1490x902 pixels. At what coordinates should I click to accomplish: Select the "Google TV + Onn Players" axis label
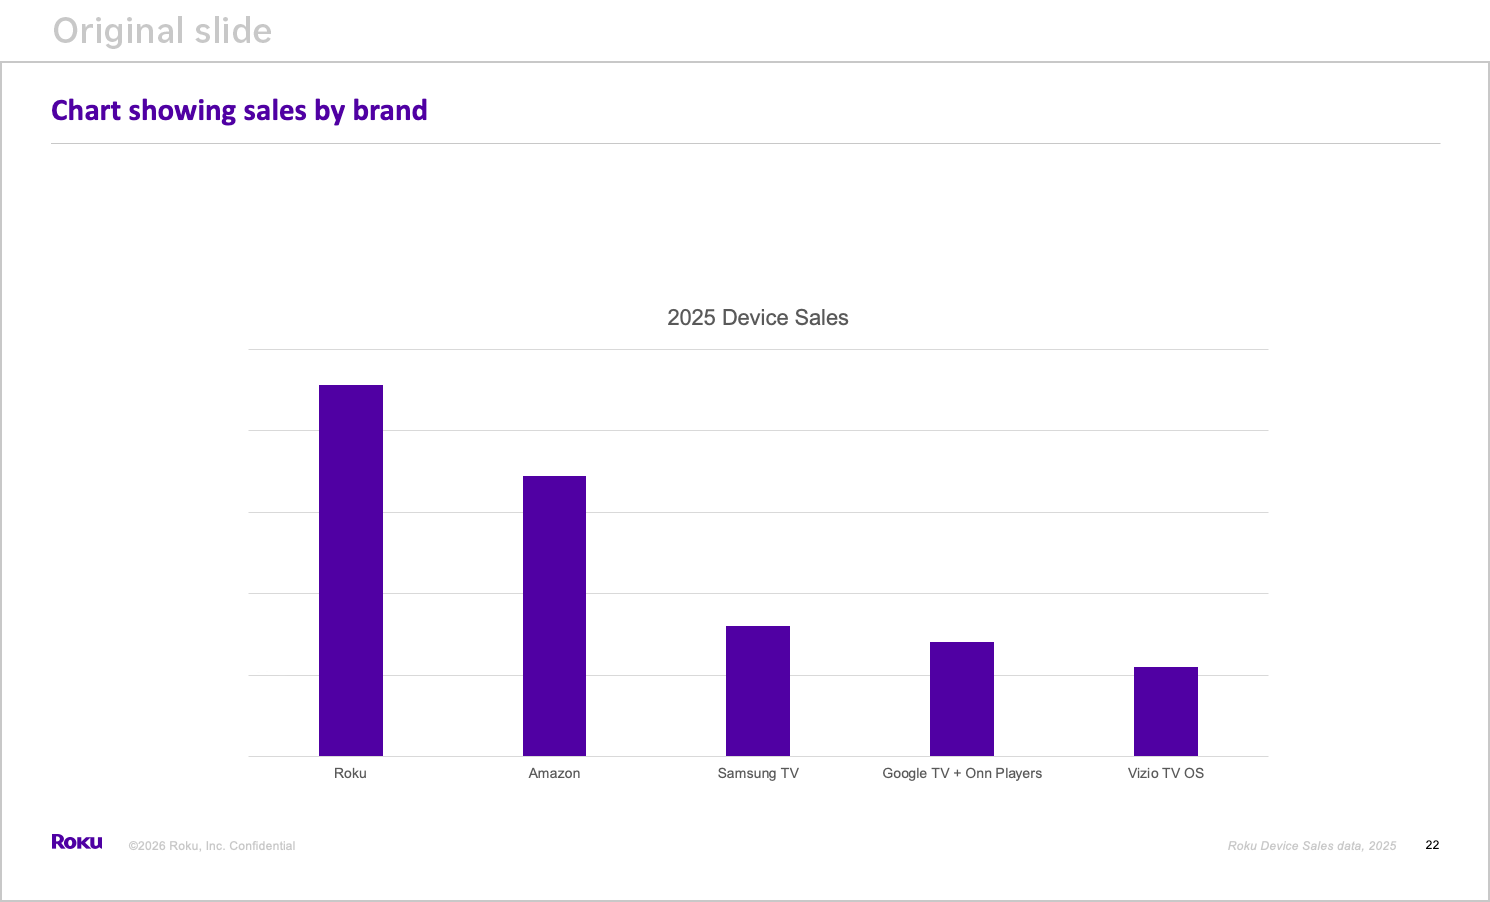pyautogui.click(x=962, y=773)
